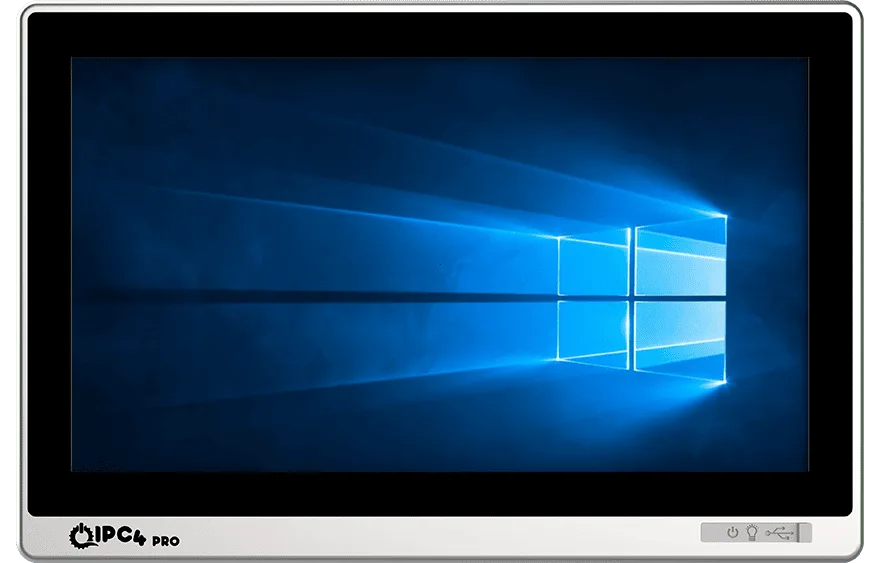Click the PRO label on bezel
This screenshot has height=563, width=880.
[x=166, y=541]
